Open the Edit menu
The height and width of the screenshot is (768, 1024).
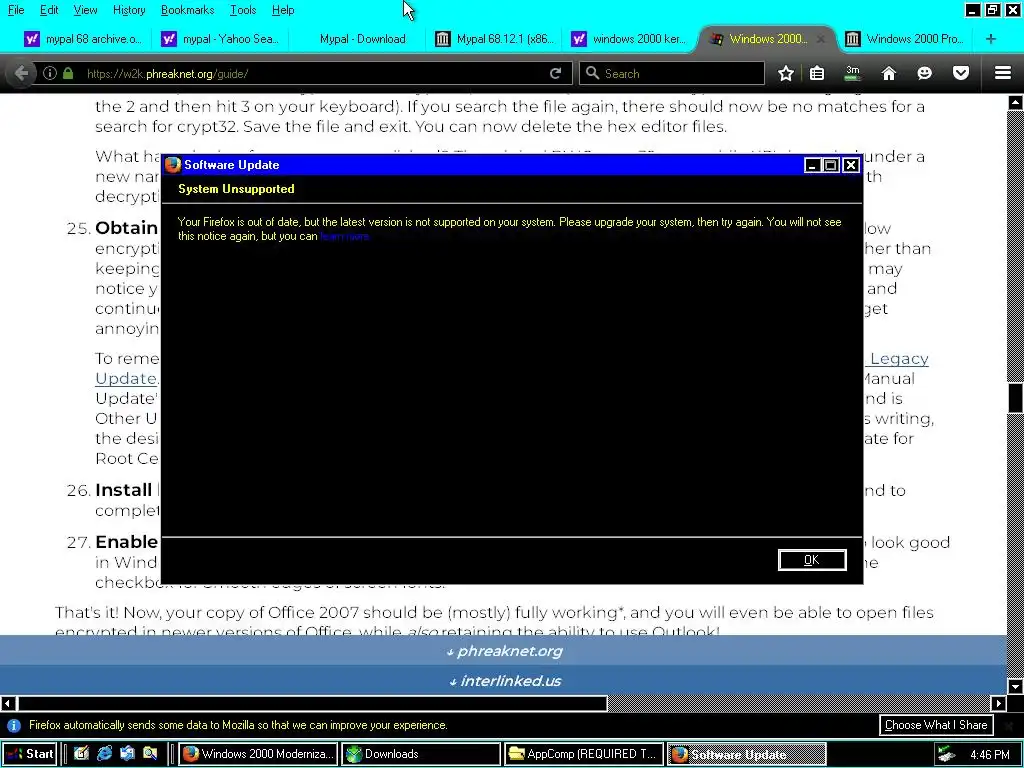(x=49, y=10)
